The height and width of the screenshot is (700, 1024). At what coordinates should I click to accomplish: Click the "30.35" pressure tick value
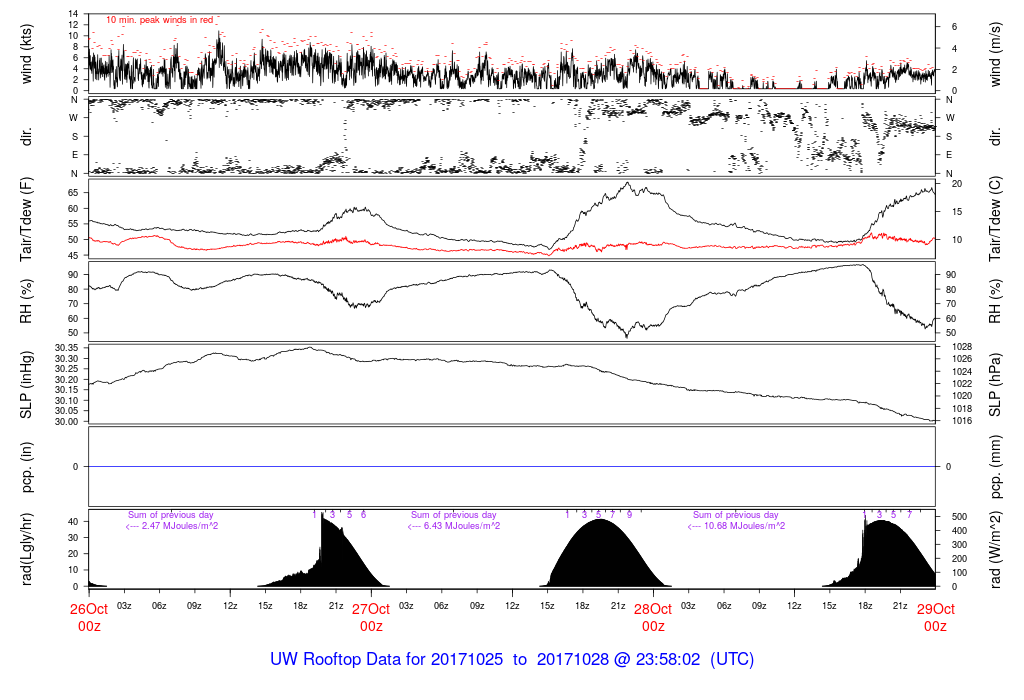[x=67, y=348]
